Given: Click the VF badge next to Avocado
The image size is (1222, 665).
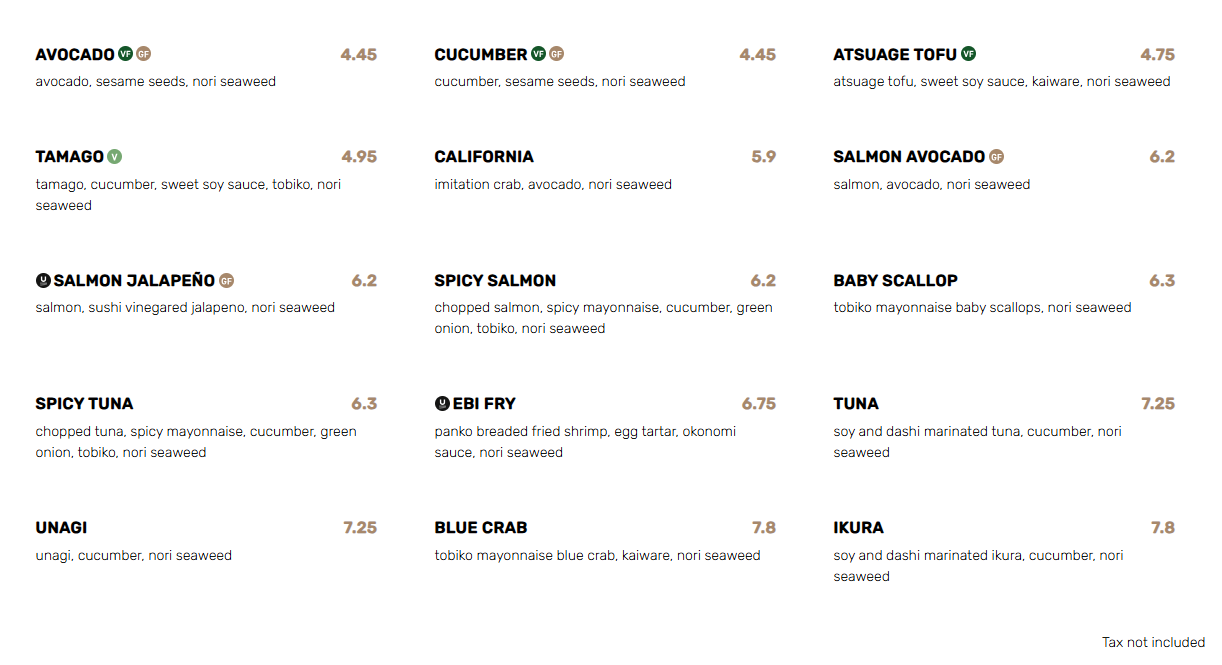Looking at the screenshot, I should (x=125, y=54).
